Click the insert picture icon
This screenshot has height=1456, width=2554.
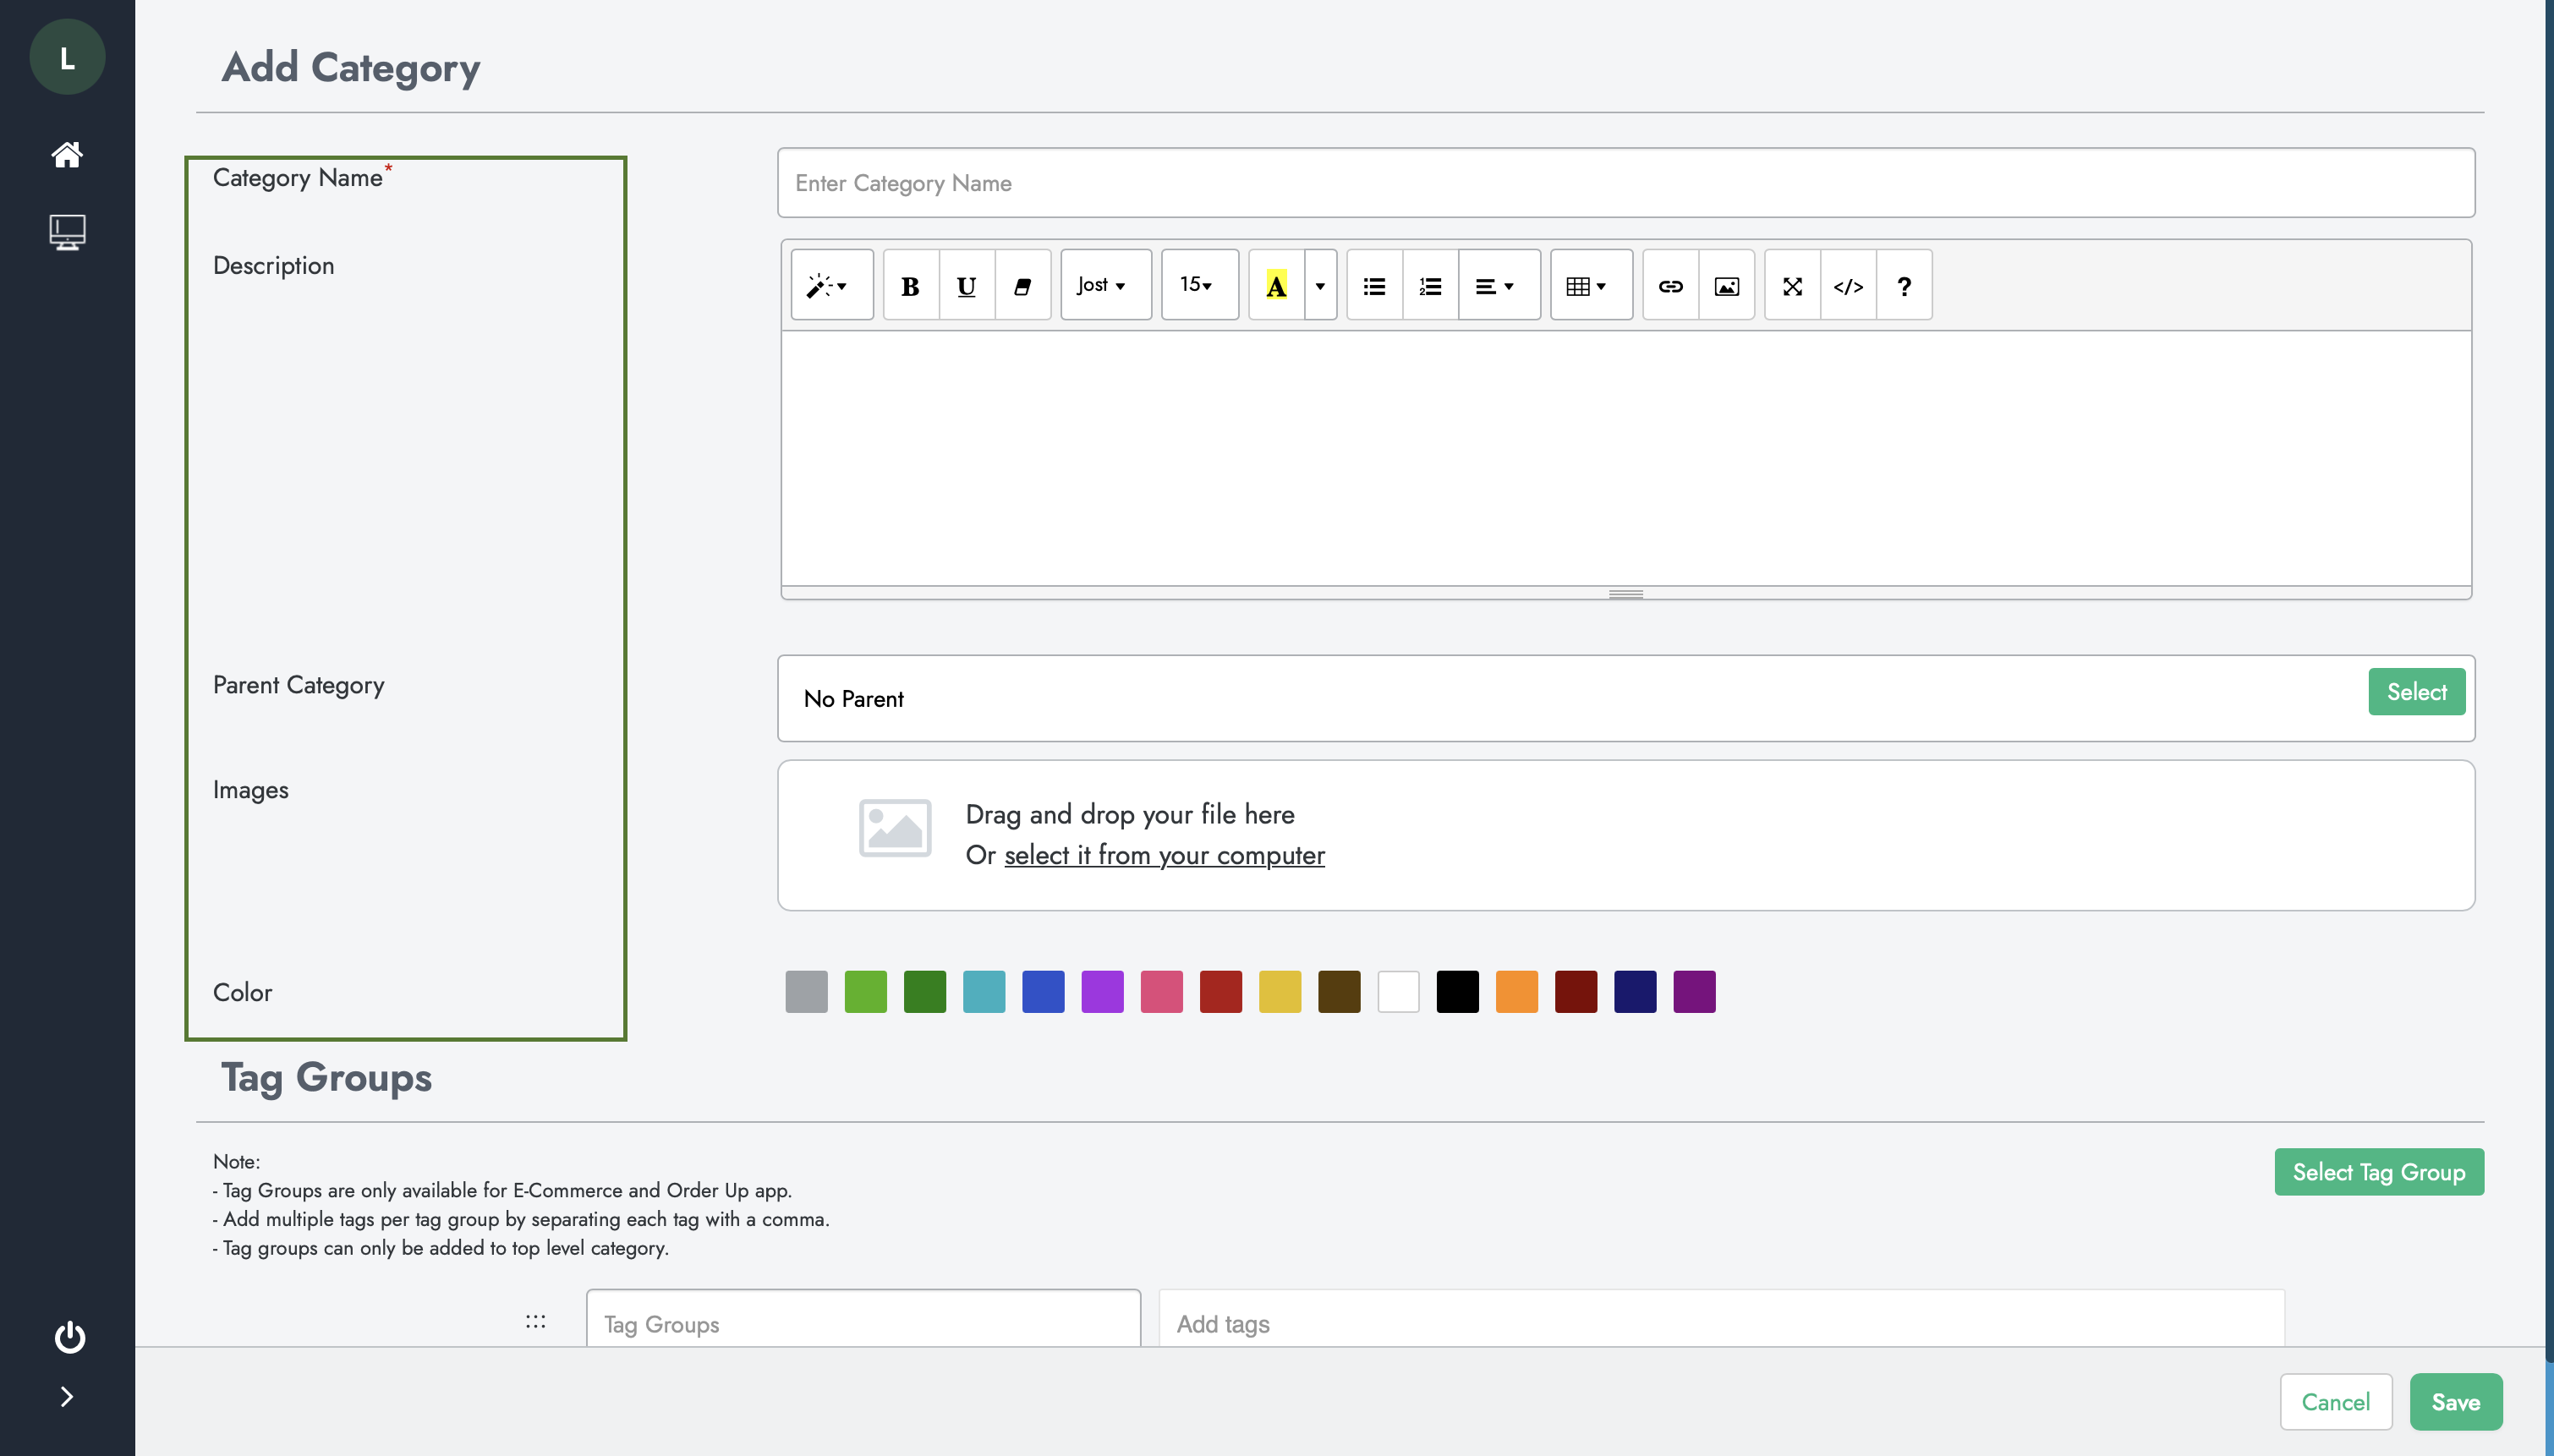pos(1726,286)
